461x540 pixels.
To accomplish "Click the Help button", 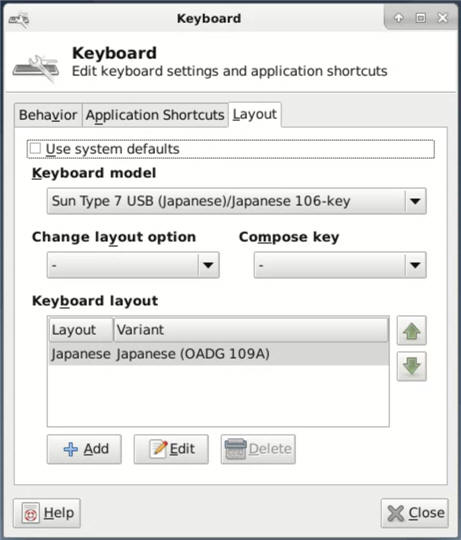I will pos(47,513).
